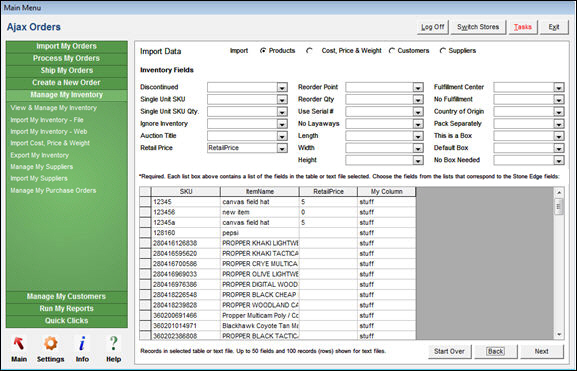Viewport: 577px width, 371px height.
Task: Click SKU cell 280416126838
Action: 186,243
